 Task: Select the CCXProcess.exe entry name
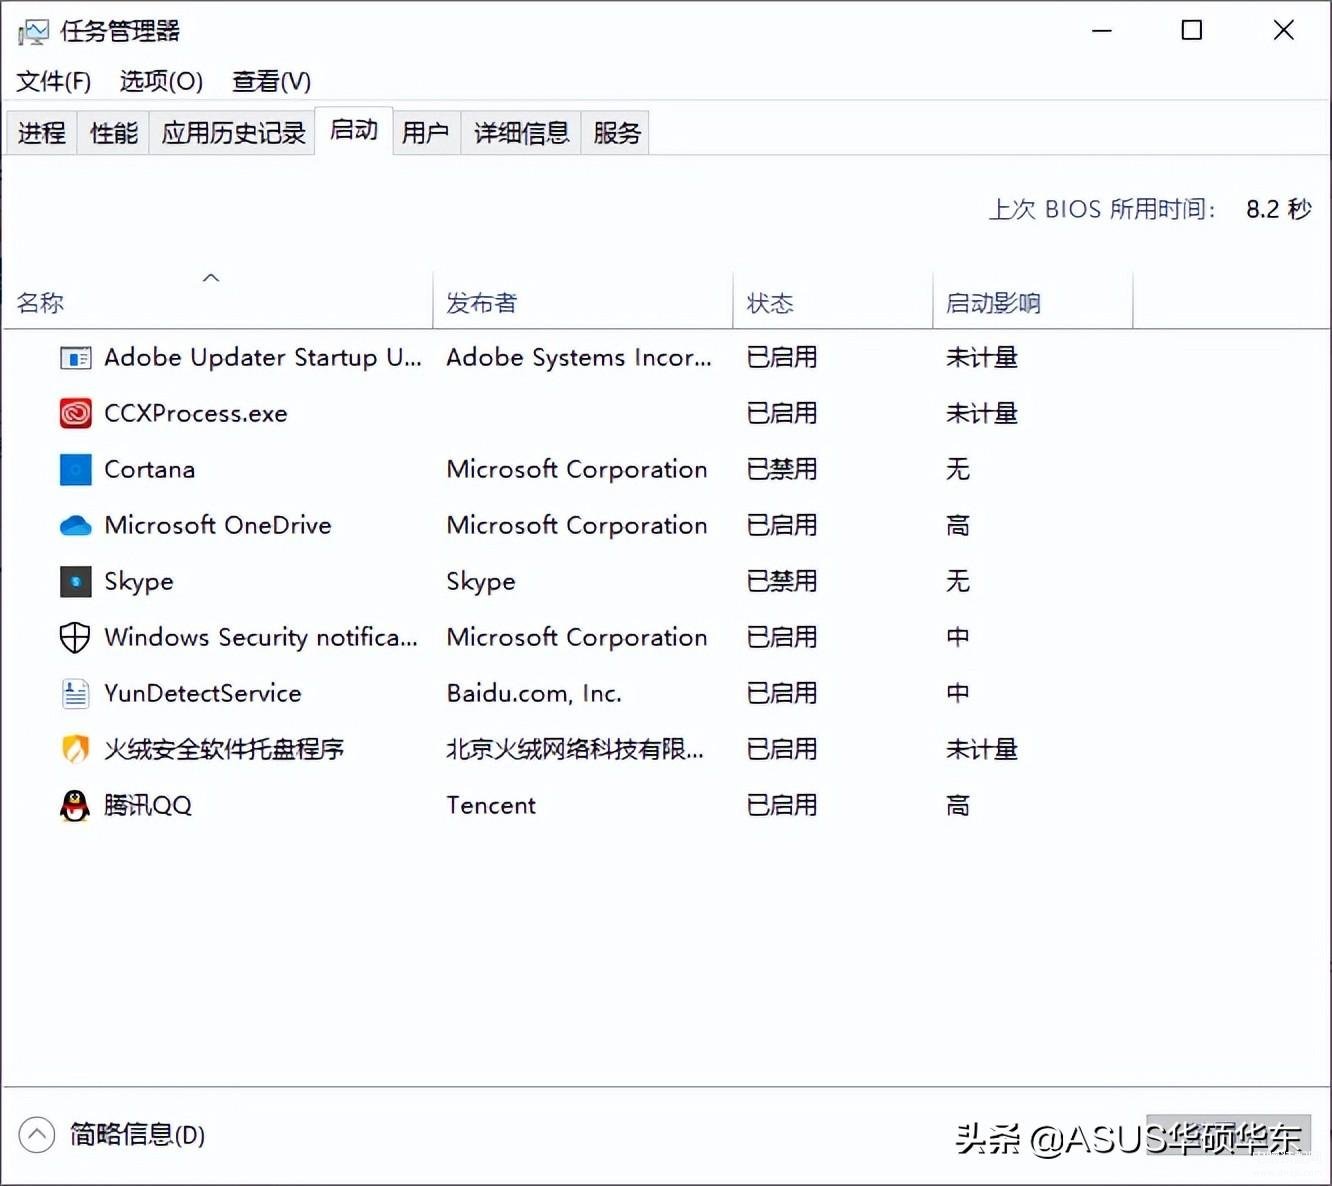196,413
